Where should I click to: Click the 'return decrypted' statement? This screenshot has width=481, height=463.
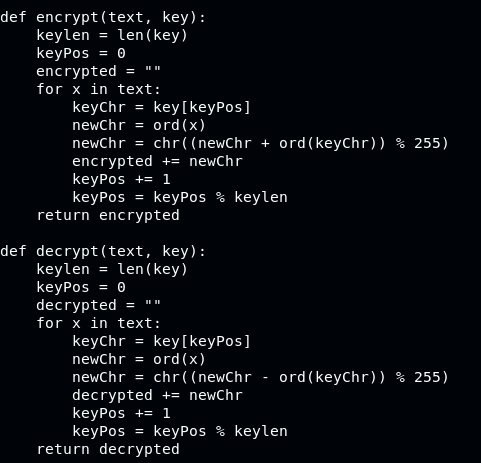[x=108, y=449]
